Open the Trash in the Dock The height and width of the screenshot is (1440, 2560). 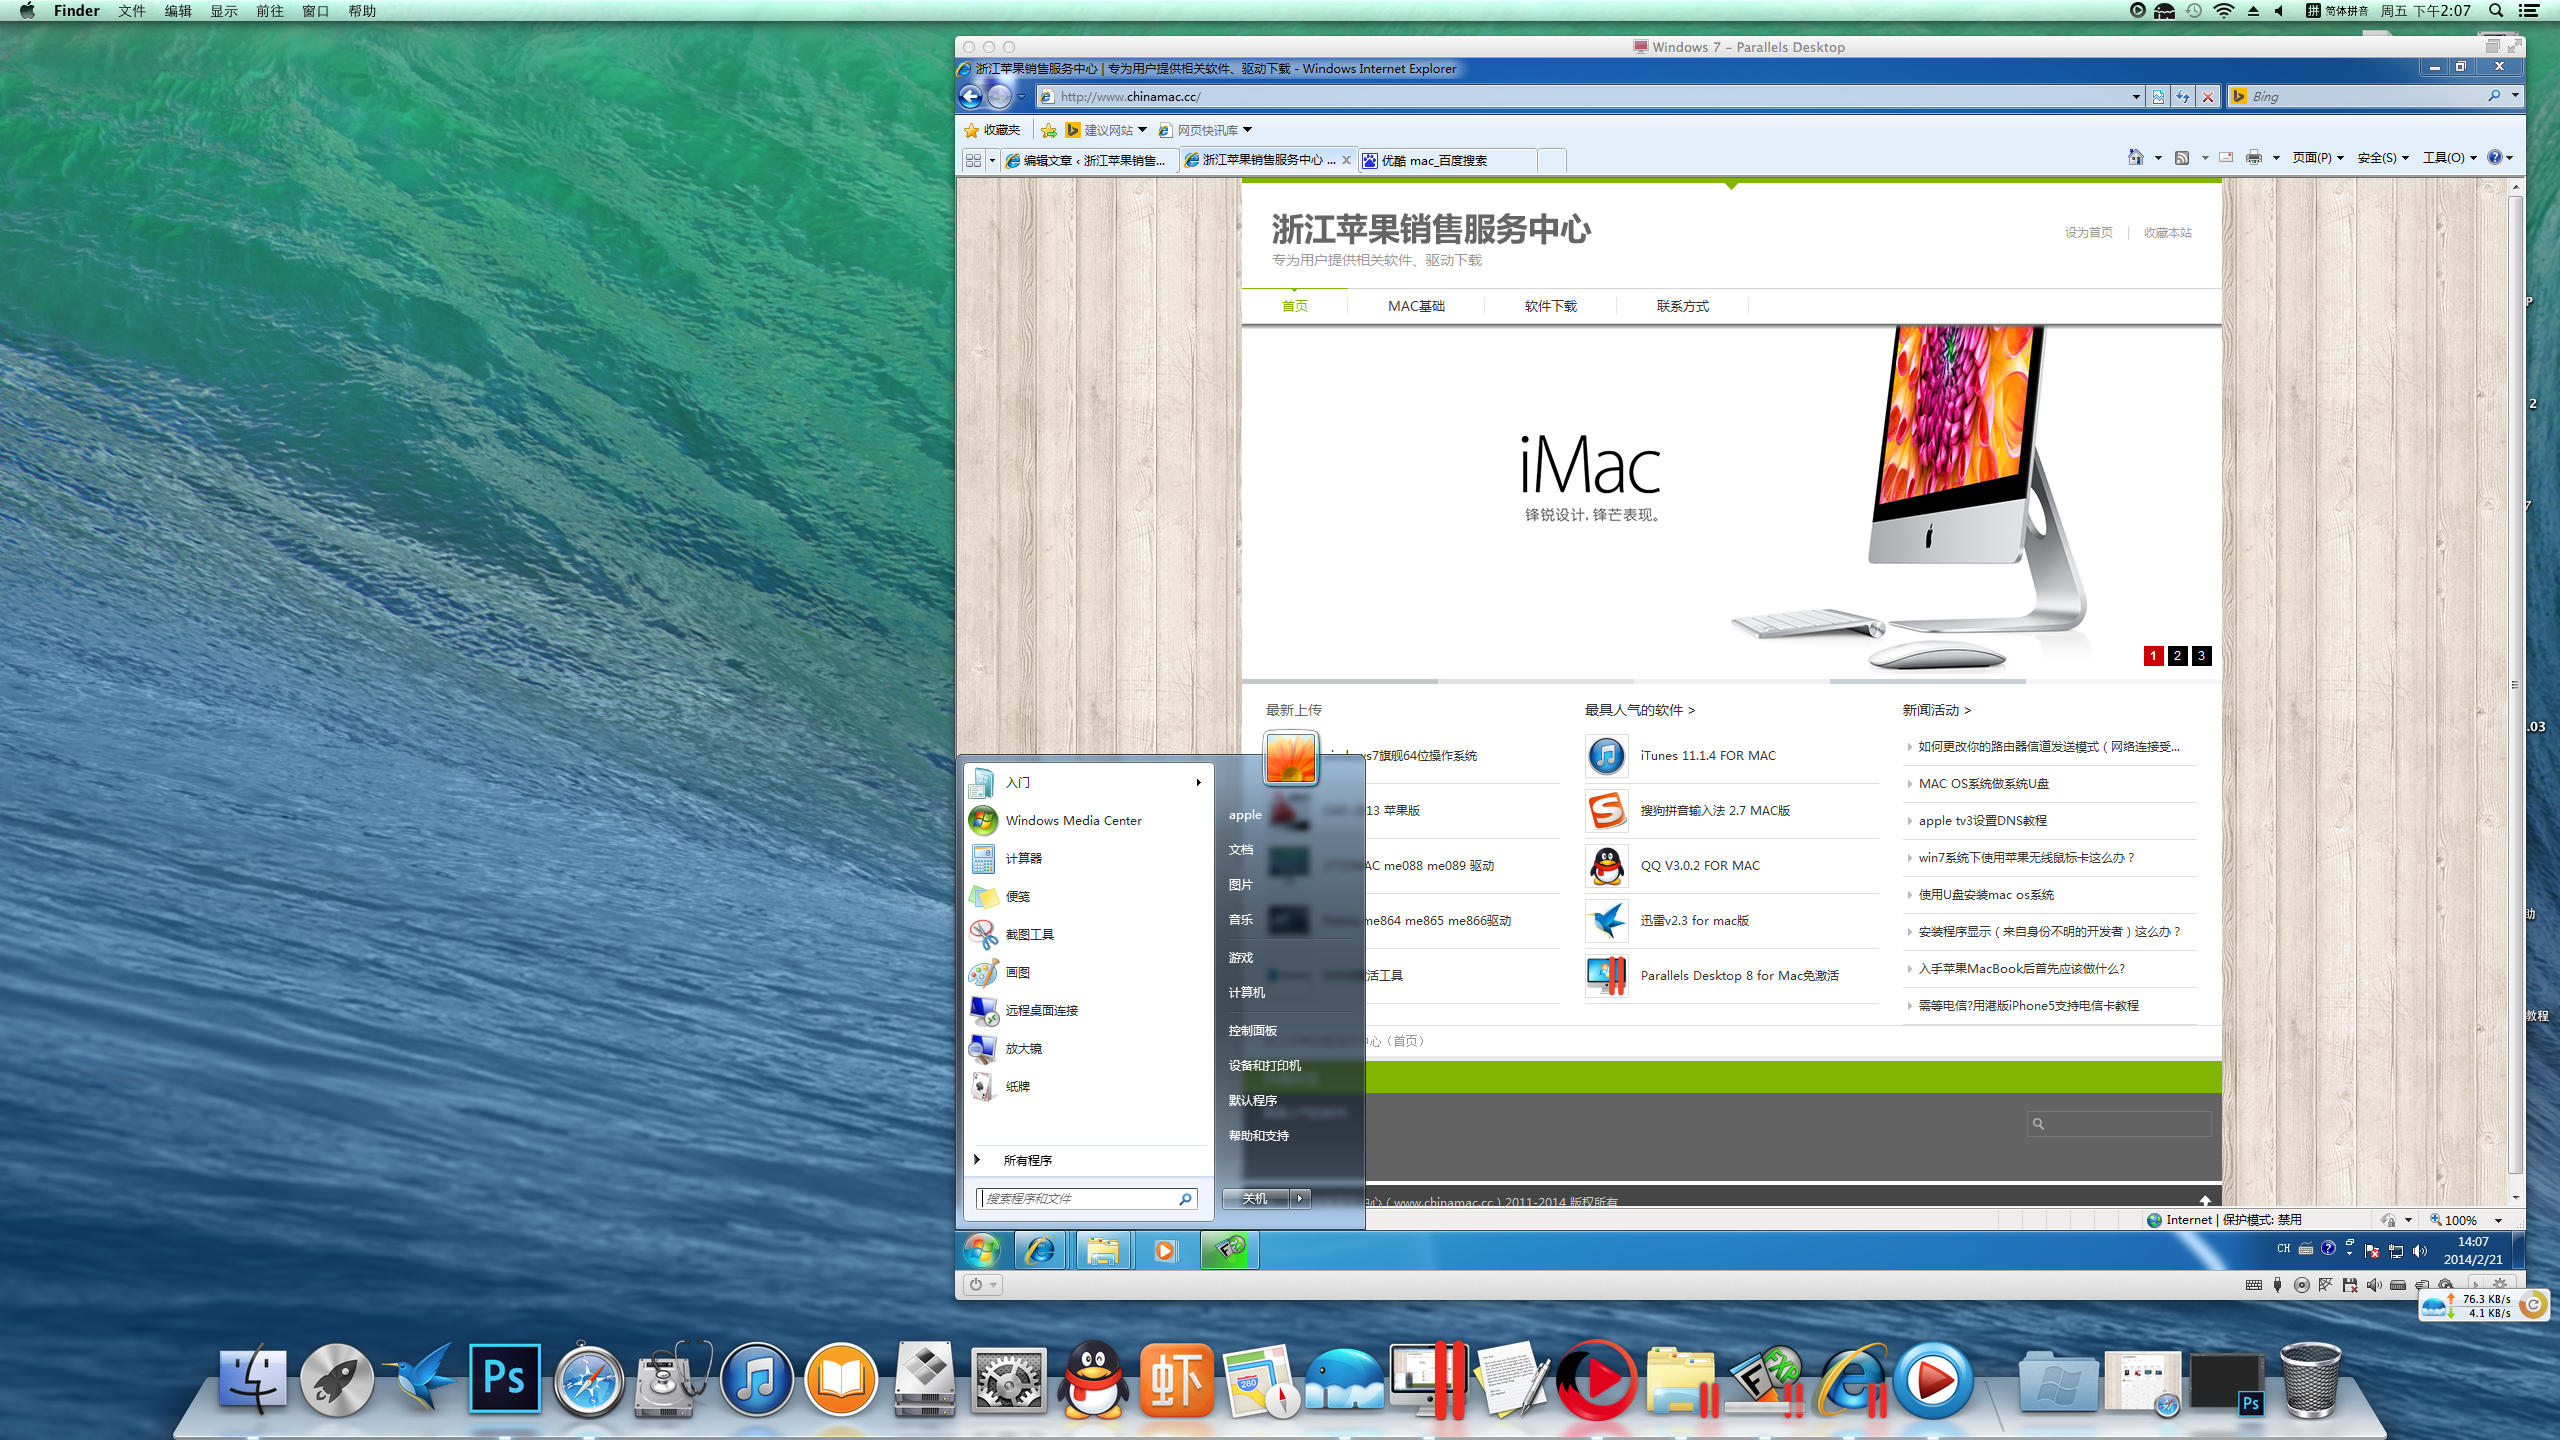2310,1380
